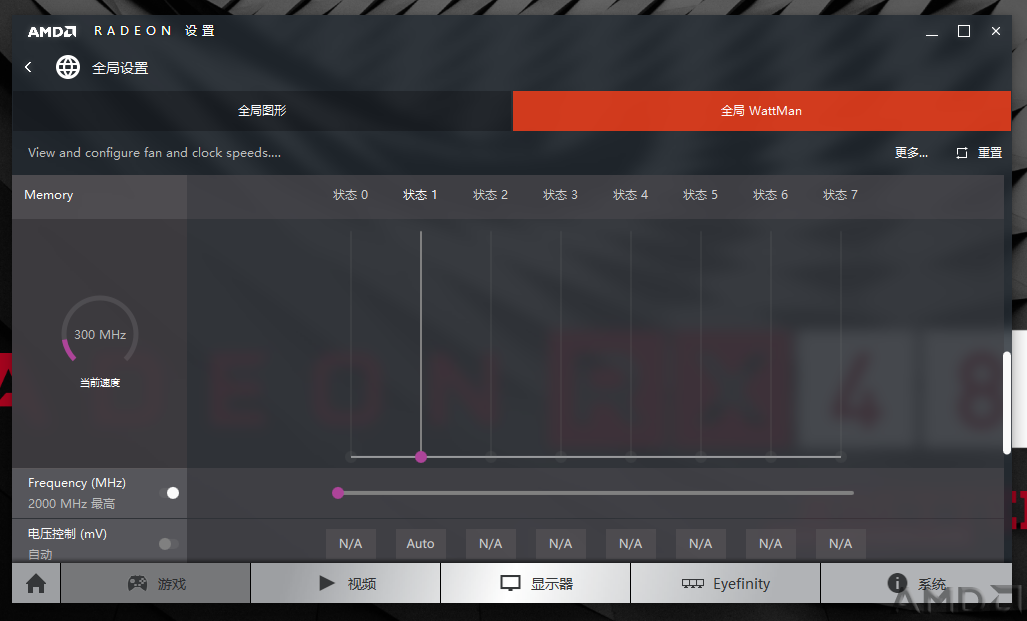Go back using the left arrow
This screenshot has width=1027, height=621.
point(28,67)
